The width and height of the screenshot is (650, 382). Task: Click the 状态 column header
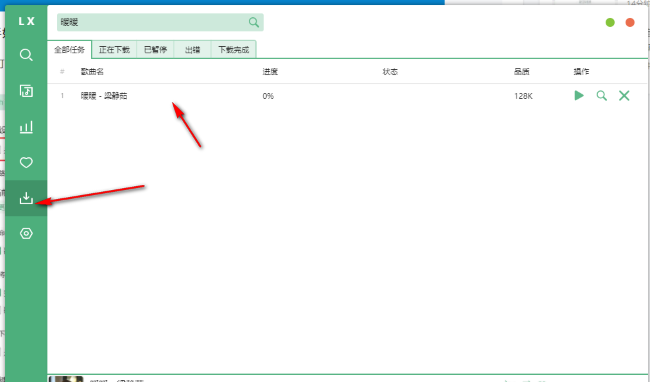[x=390, y=72]
